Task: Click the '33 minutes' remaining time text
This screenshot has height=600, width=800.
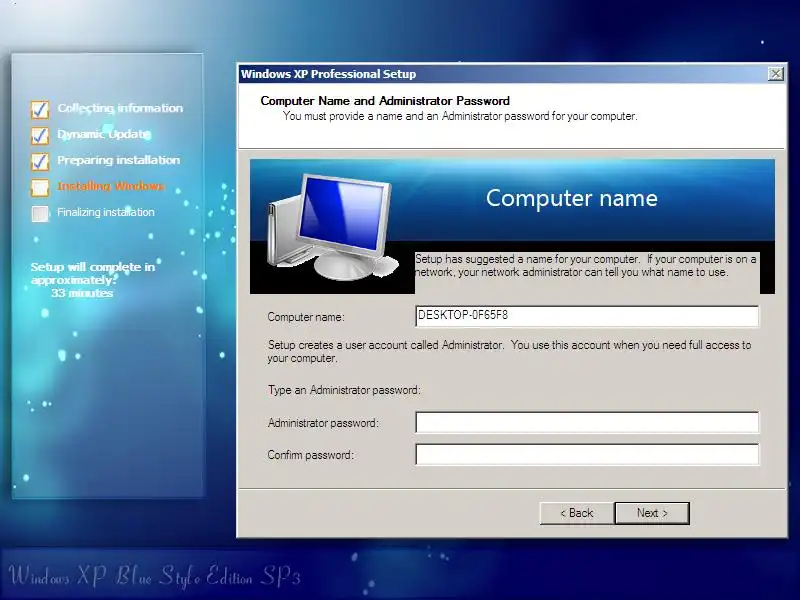Action: click(82, 293)
